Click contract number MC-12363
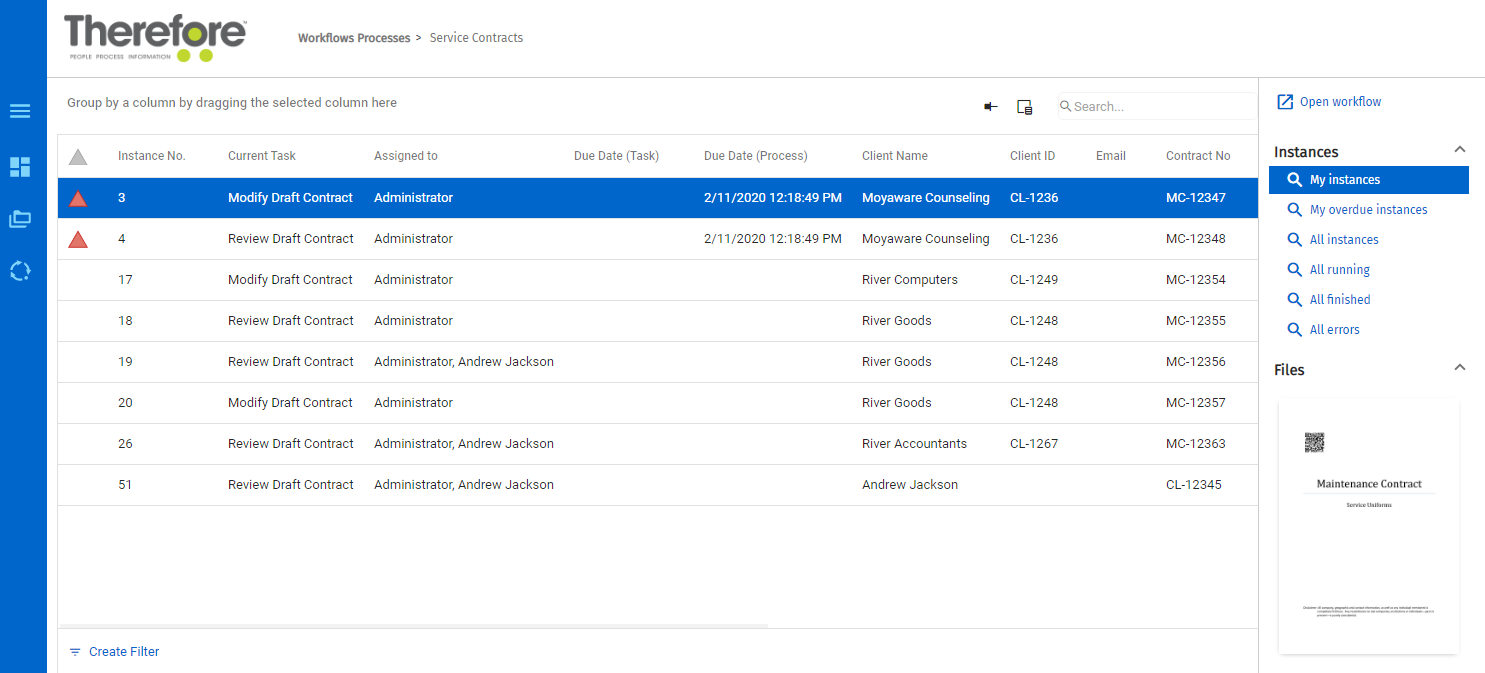1485x673 pixels. pos(1196,444)
